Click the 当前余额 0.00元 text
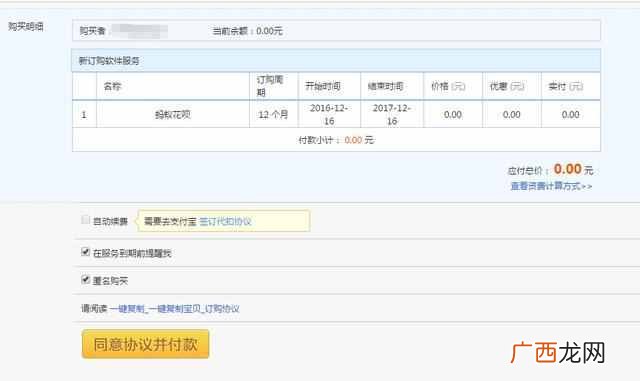 point(247,31)
